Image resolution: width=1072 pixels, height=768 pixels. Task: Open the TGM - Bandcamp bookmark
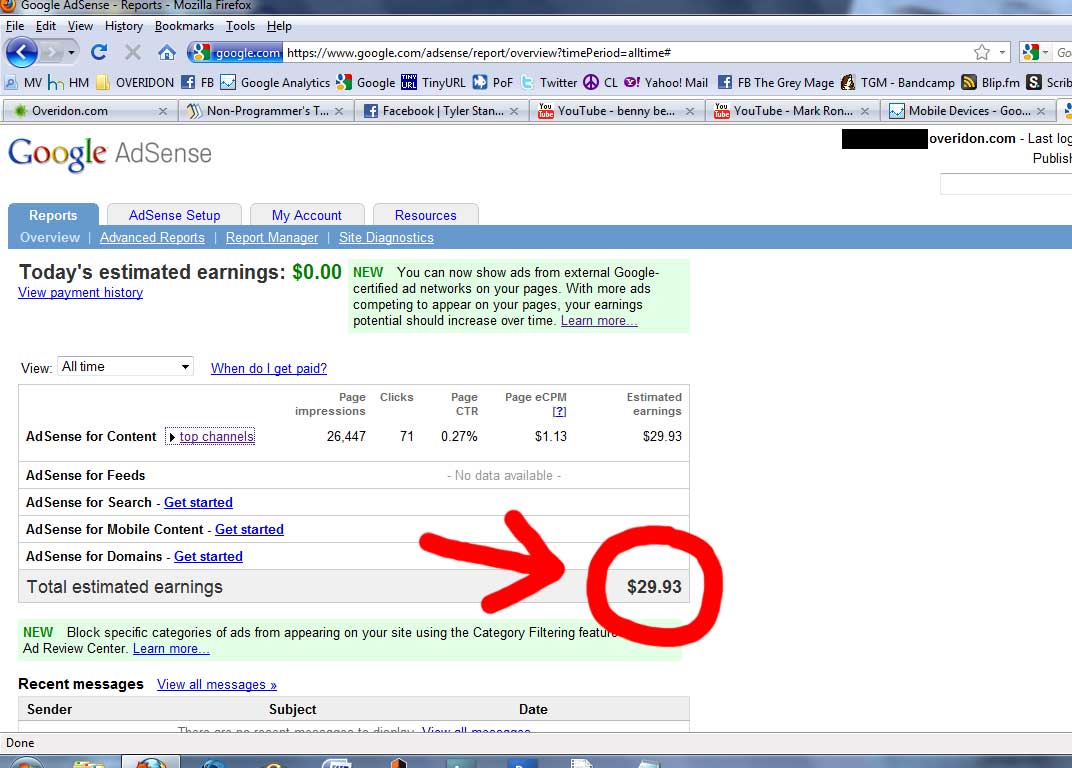point(898,83)
